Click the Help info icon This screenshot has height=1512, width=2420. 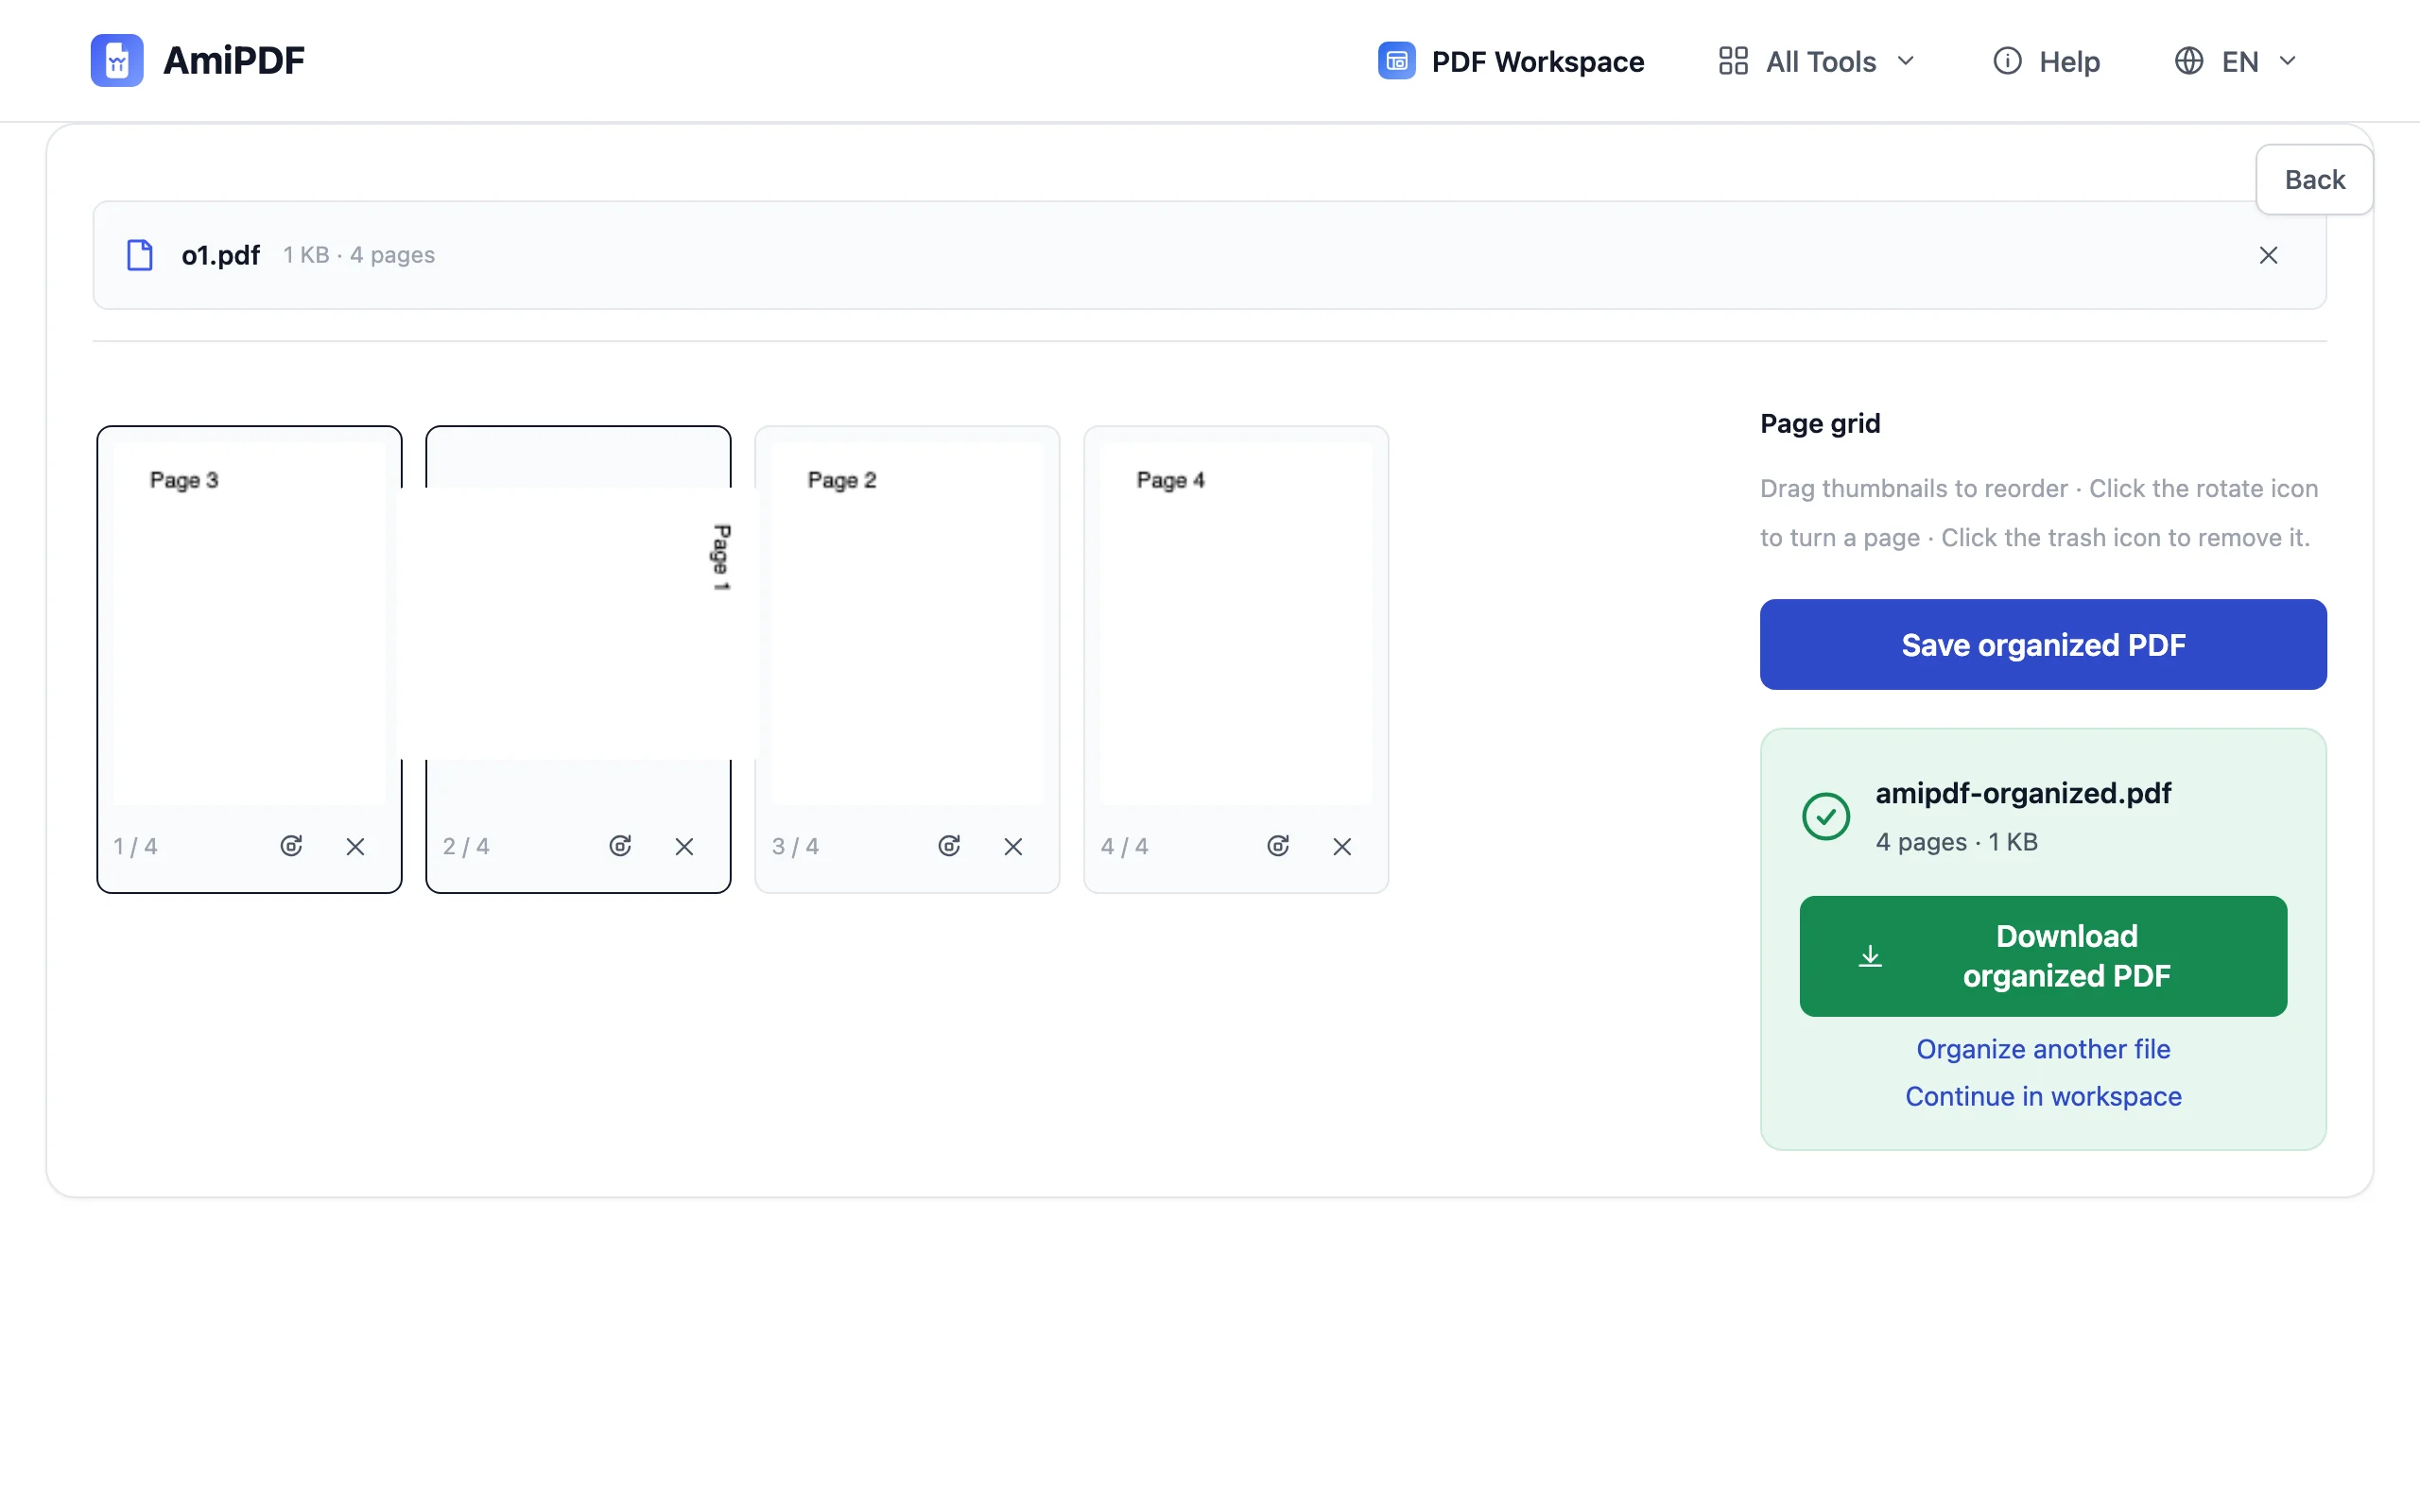pyautogui.click(x=2006, y=61)
